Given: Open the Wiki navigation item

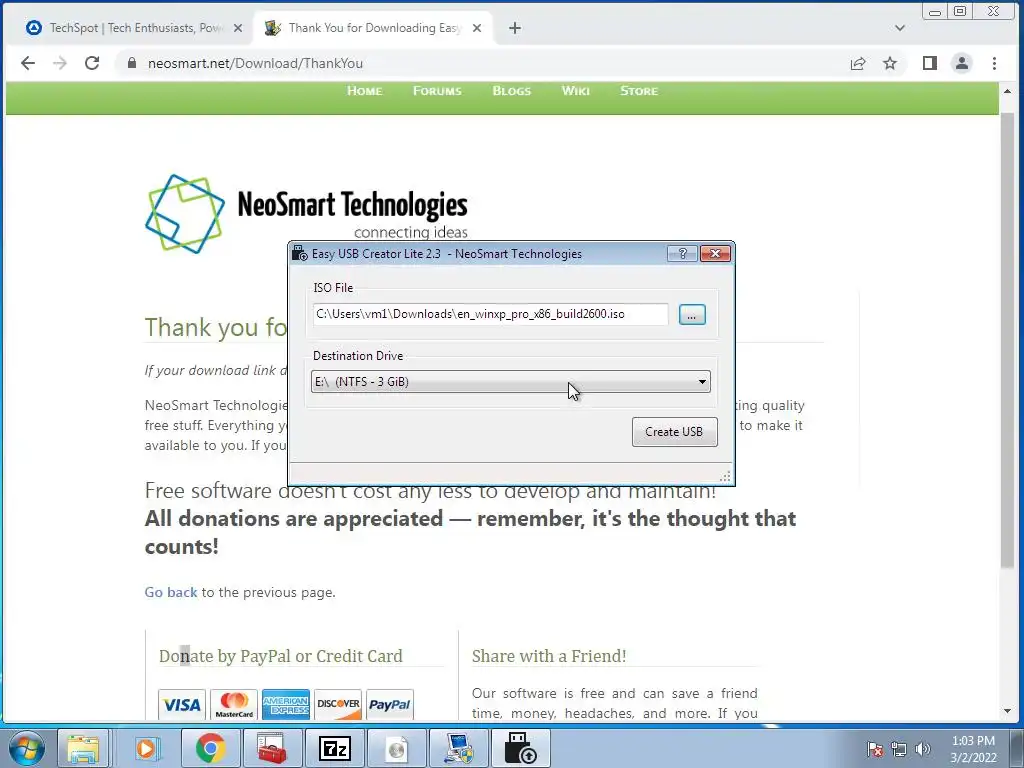Looking at the screenshot, I should [575, 91].
